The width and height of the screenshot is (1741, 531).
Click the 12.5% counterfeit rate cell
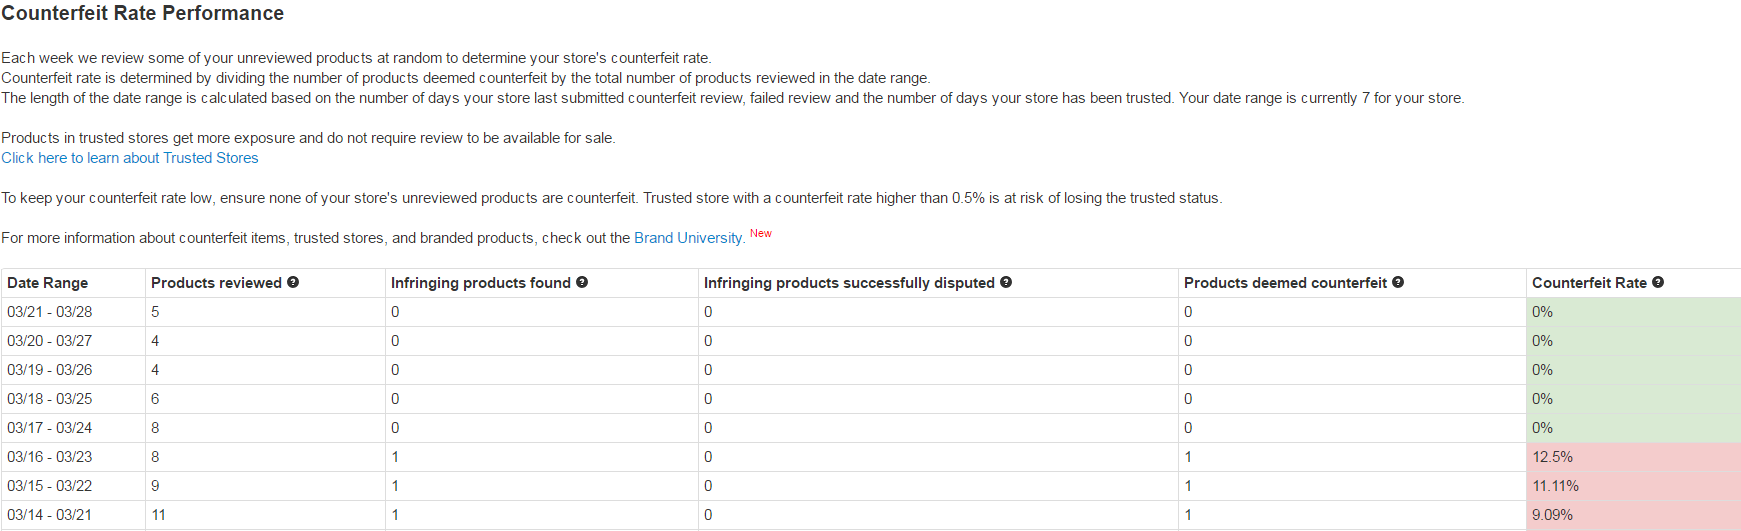pos(1552,457)
